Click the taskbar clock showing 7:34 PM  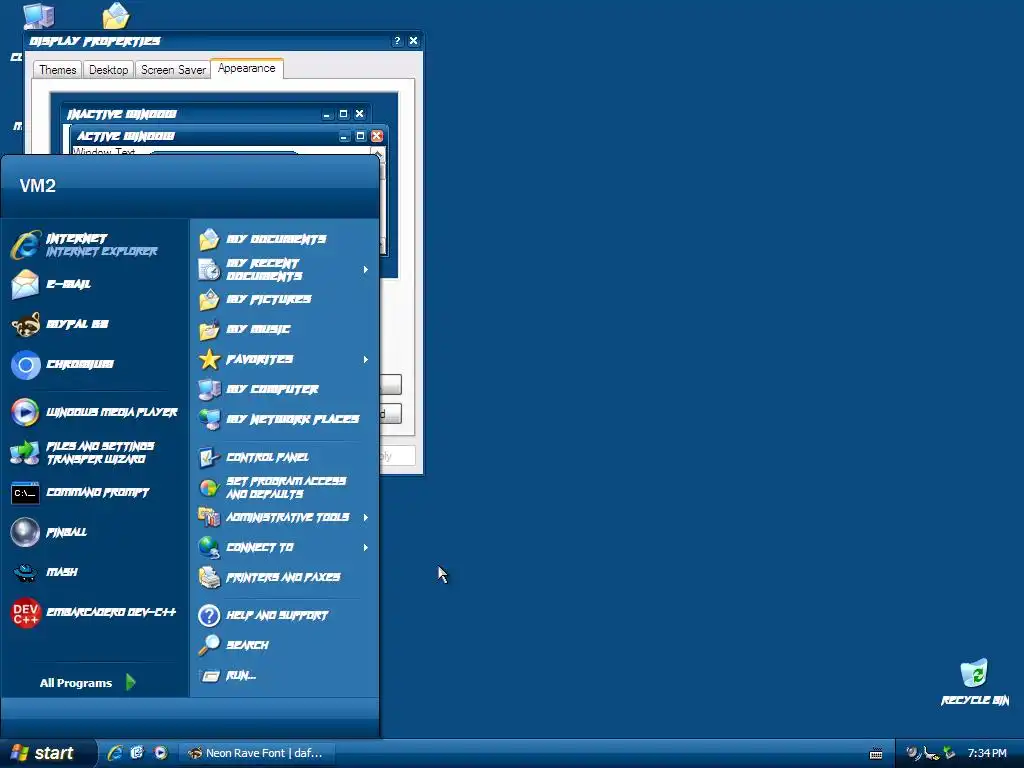click(987, 753)
